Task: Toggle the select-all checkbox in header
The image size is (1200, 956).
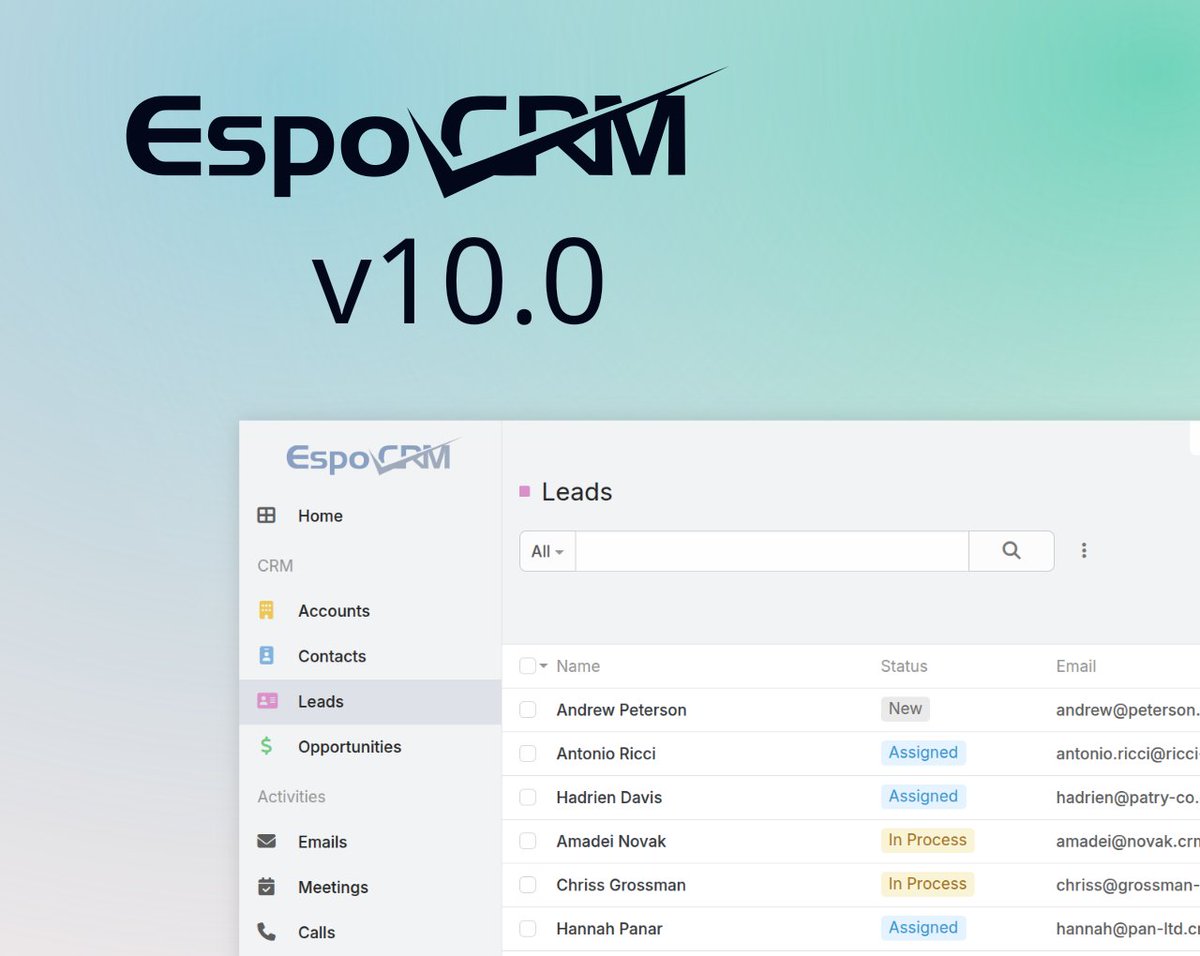Action: coord(527,666)
